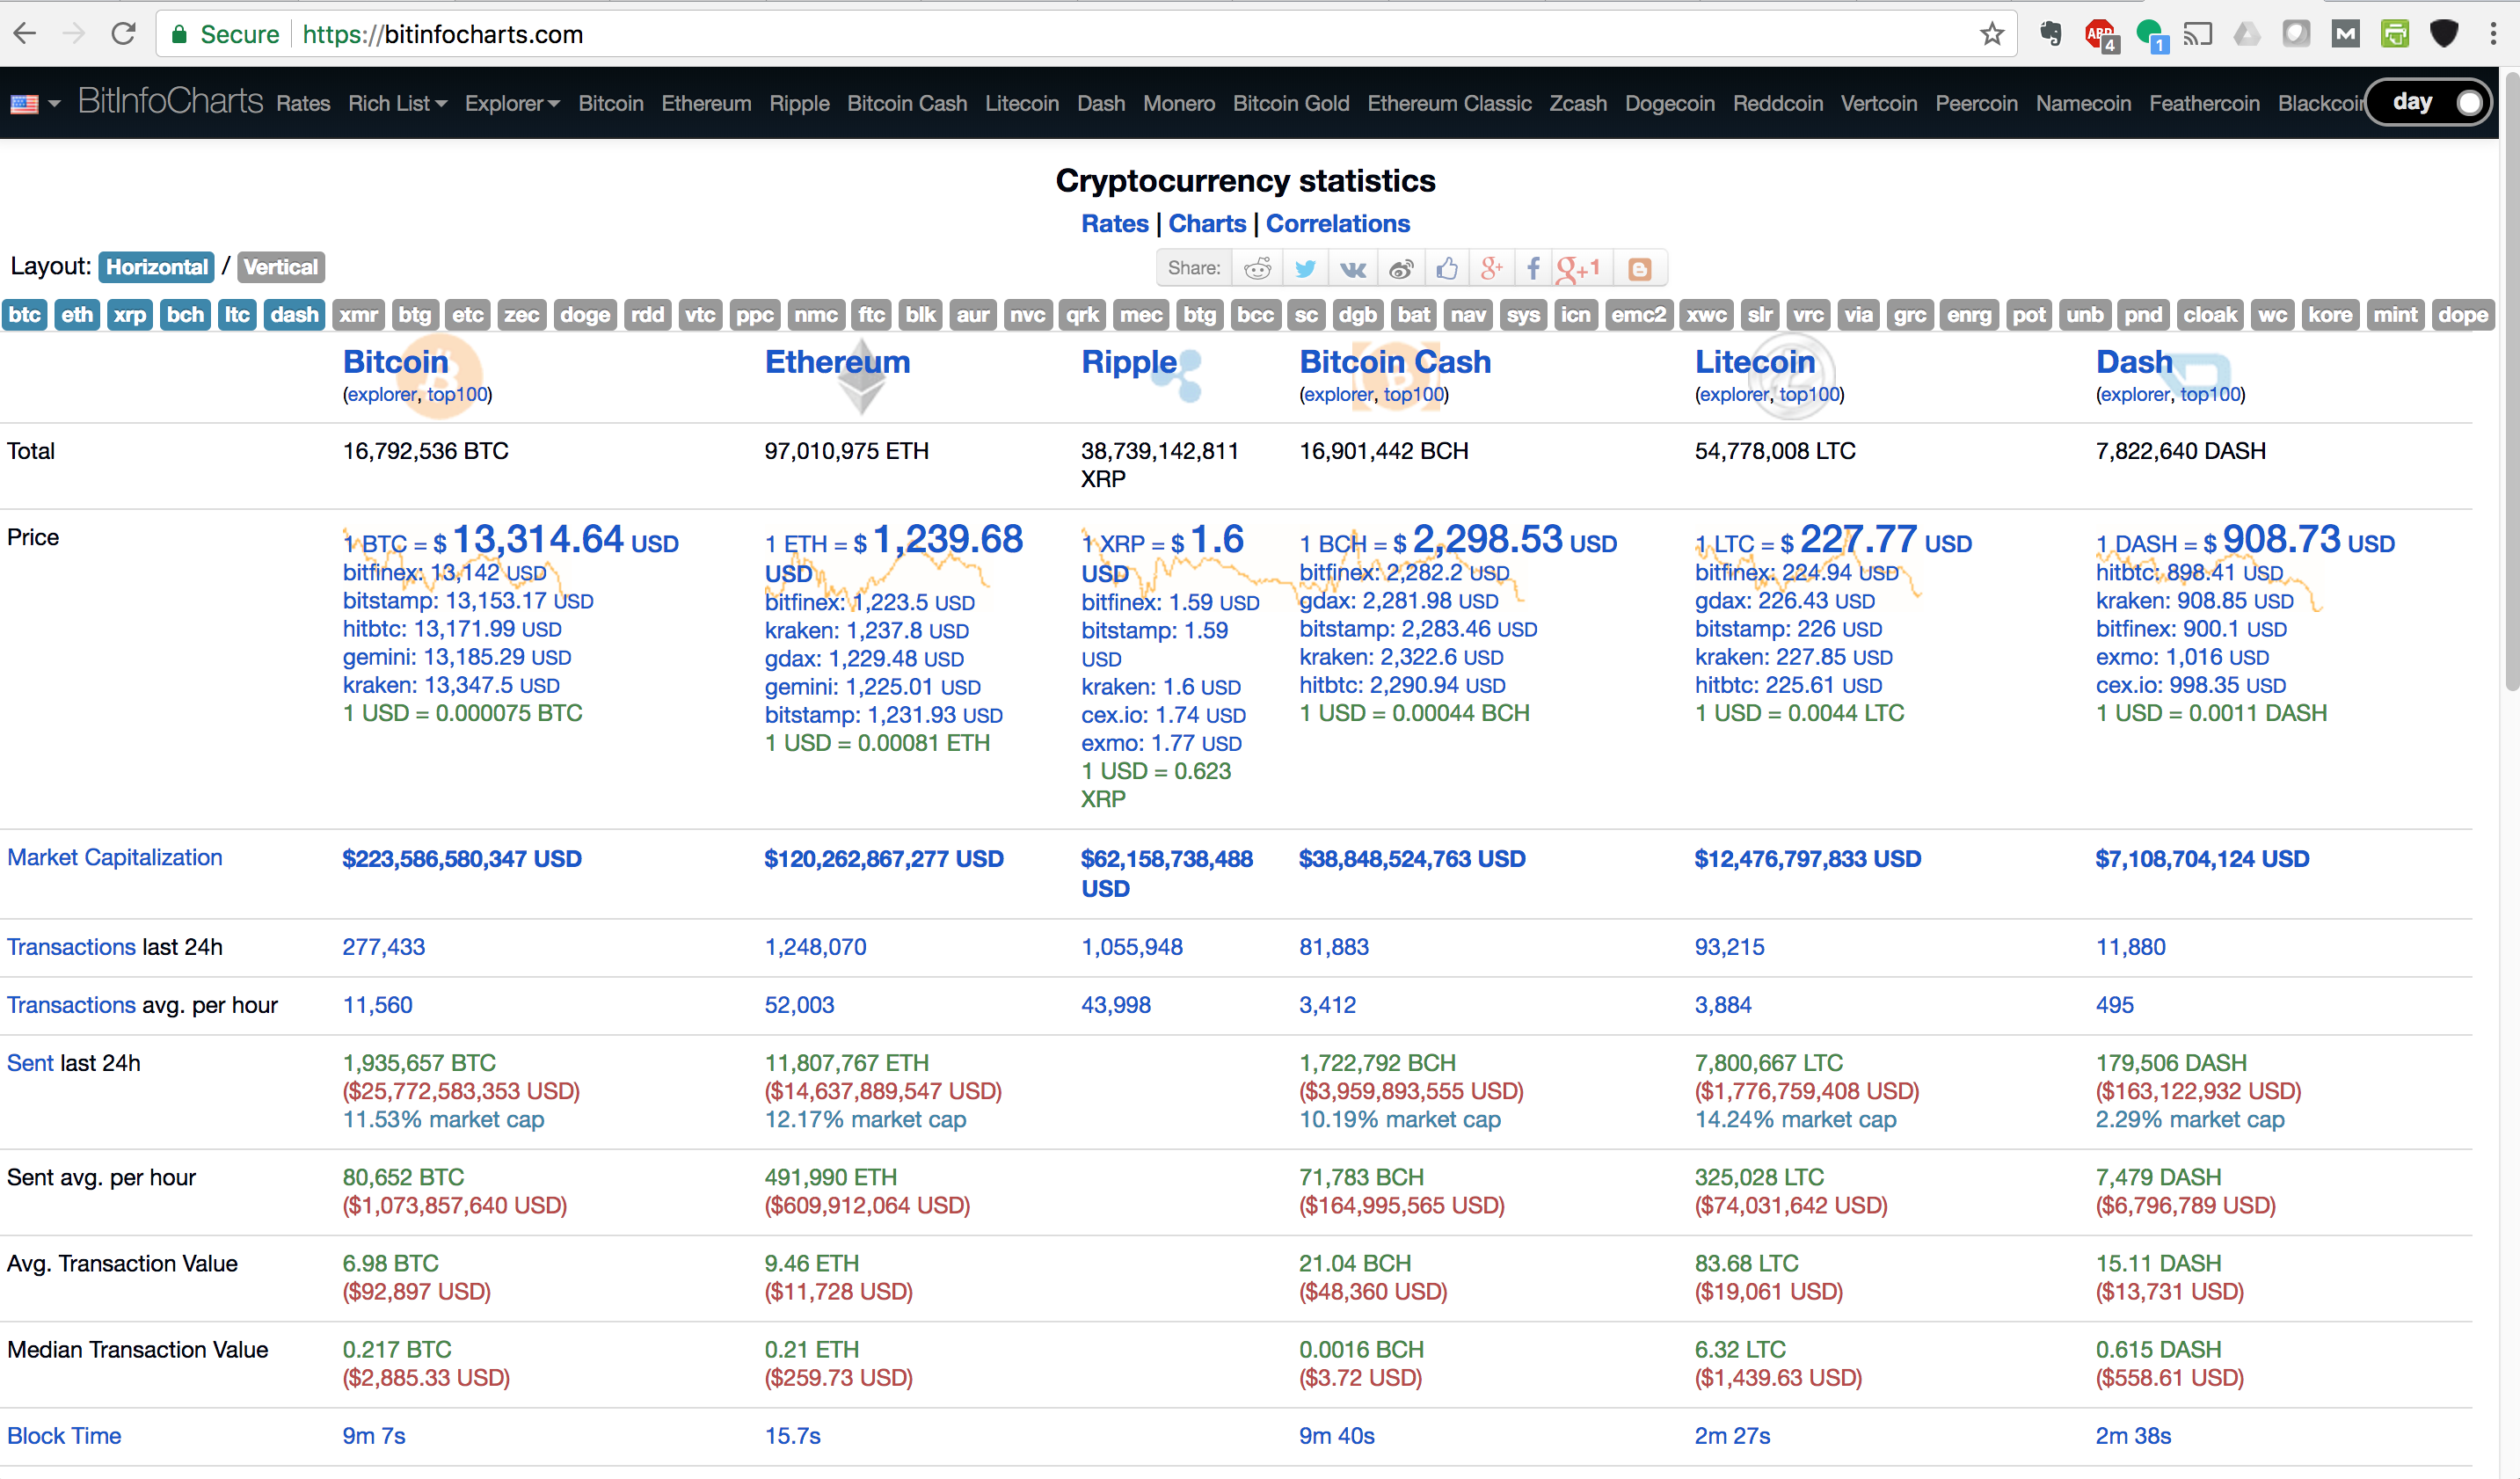Click the Litecoin column heading
This screenshot has height=1479, width=2520.
1755,362
